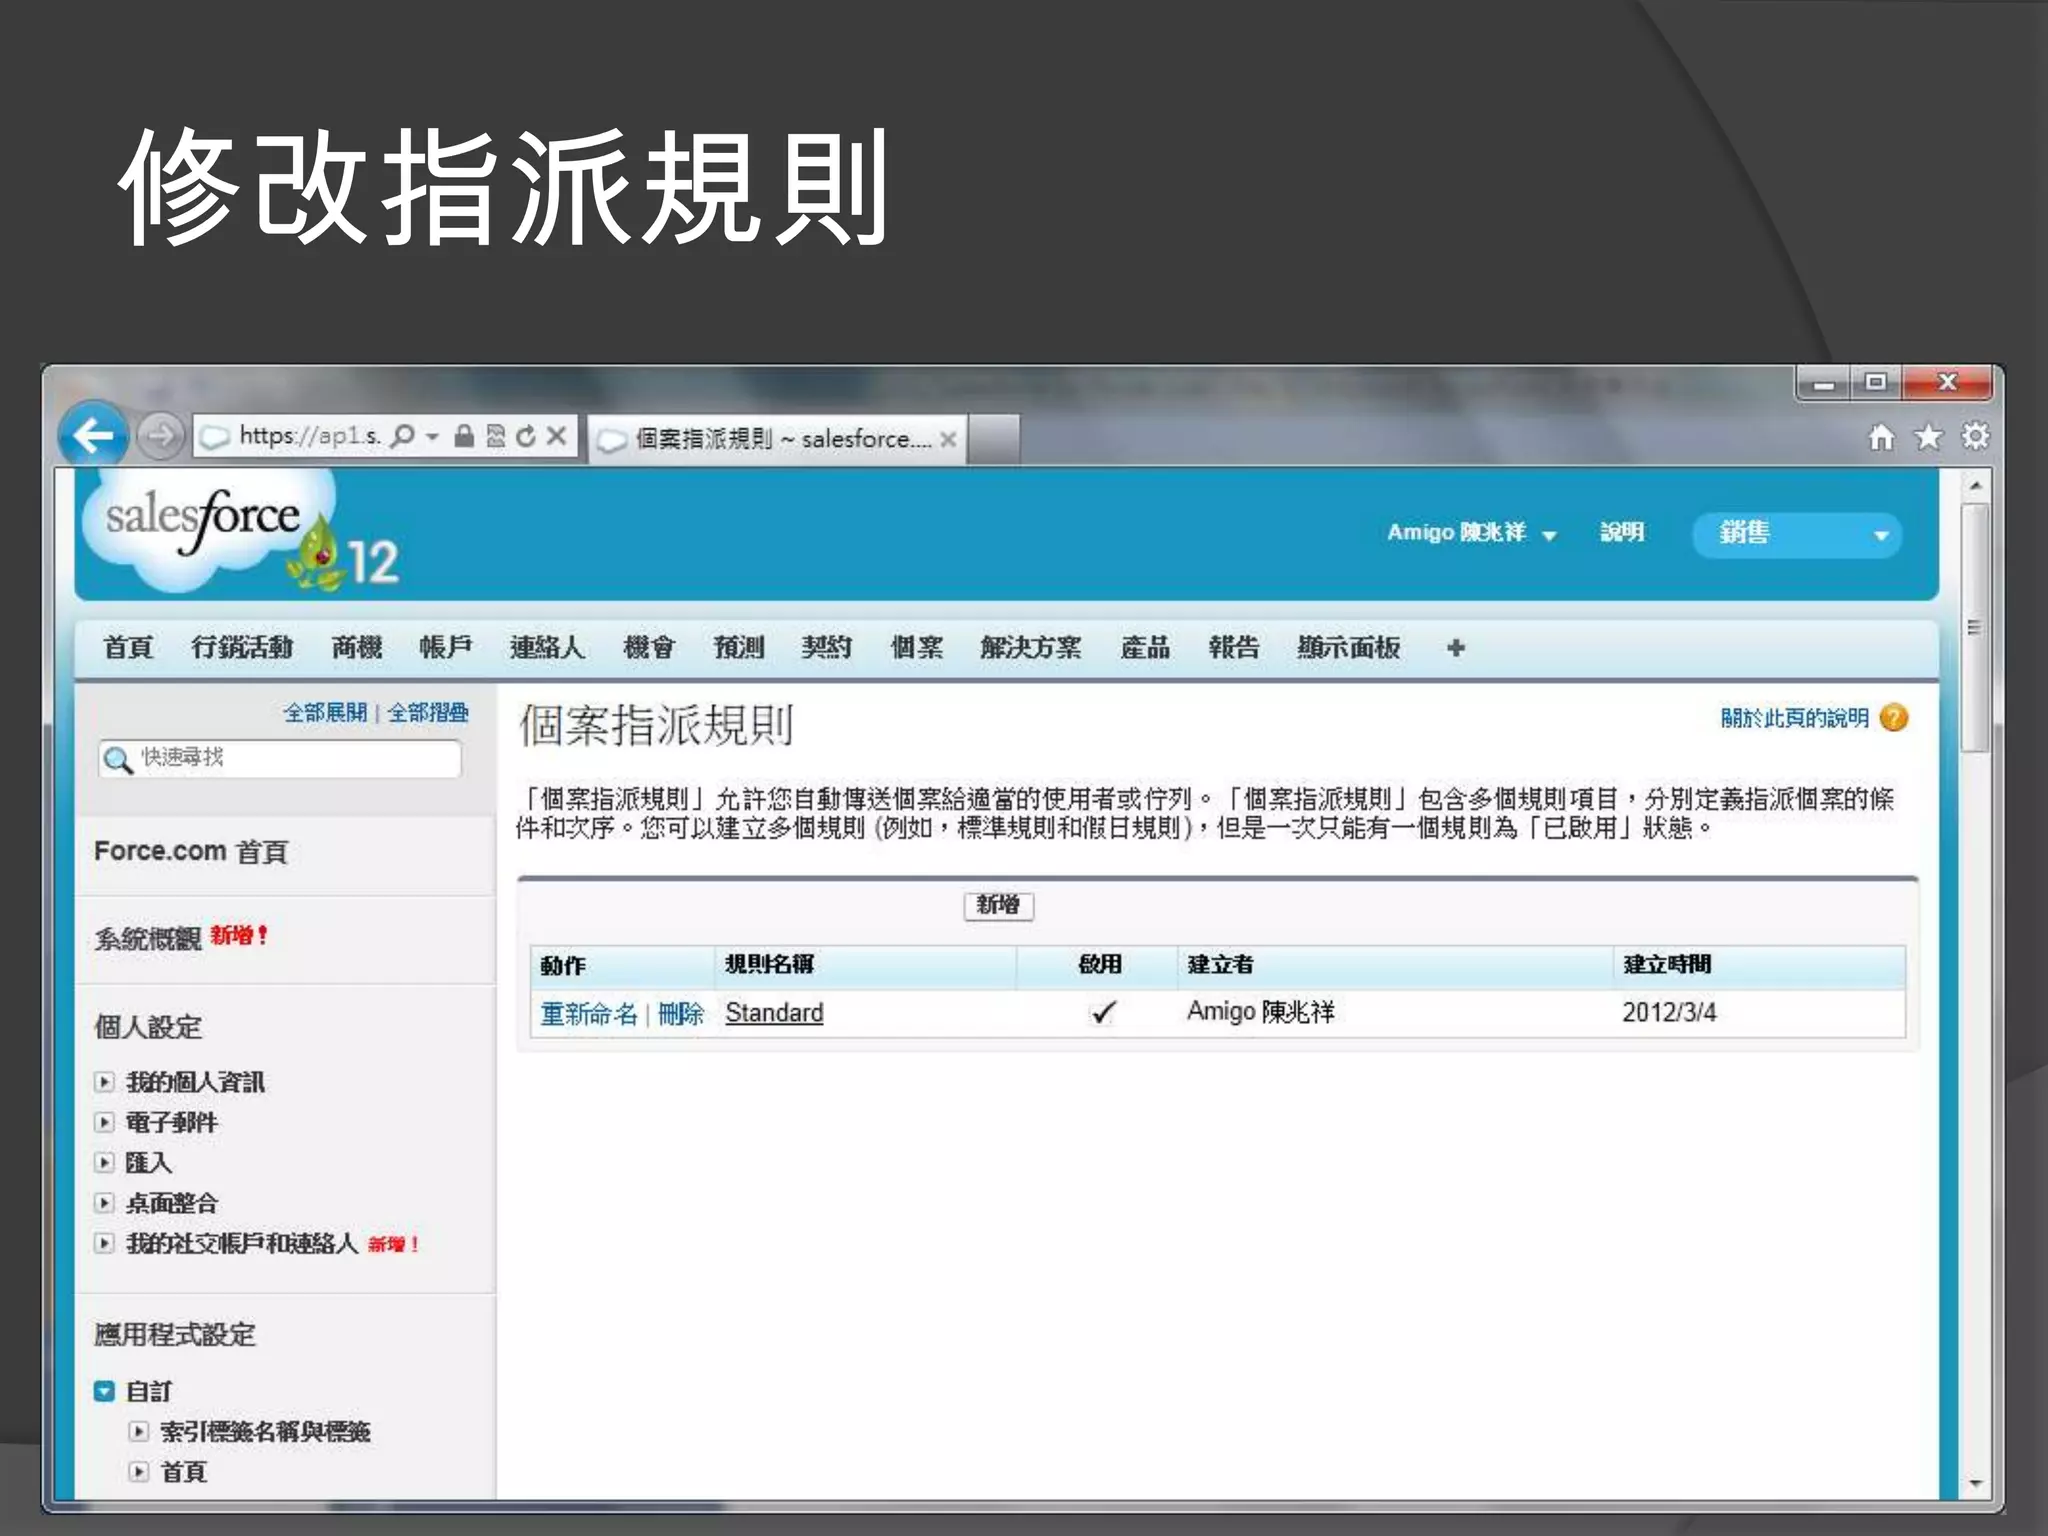Click the magnifier icon in quick find box
The image size is (2048, 1536).
click(x=118, y=760)
